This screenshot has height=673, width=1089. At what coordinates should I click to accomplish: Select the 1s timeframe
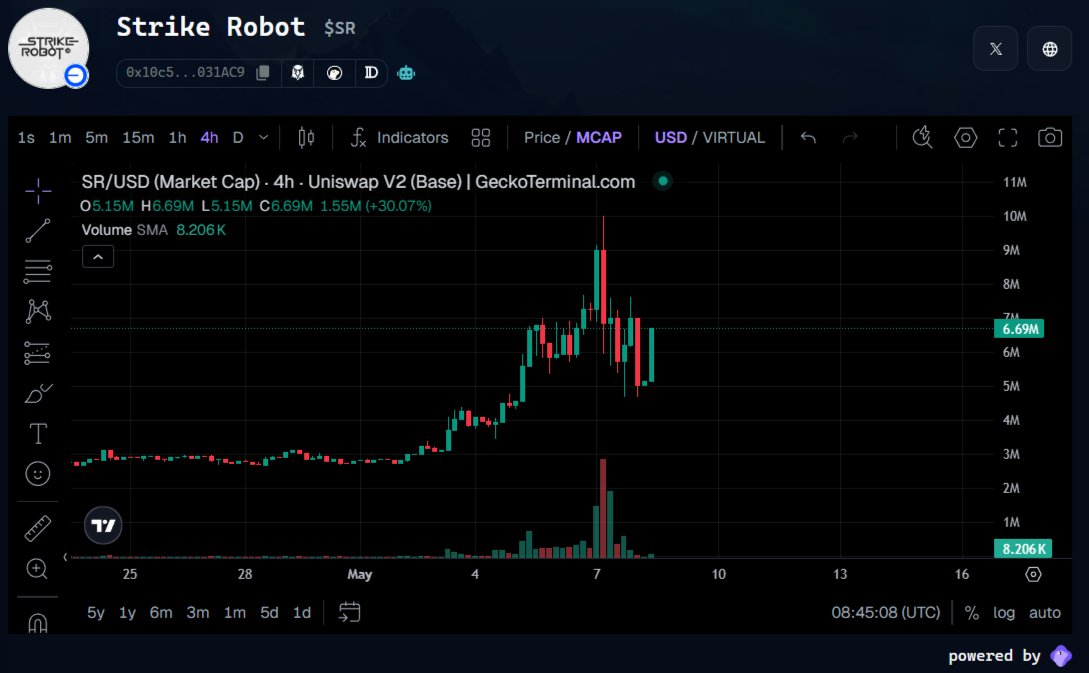coord(26,138)
